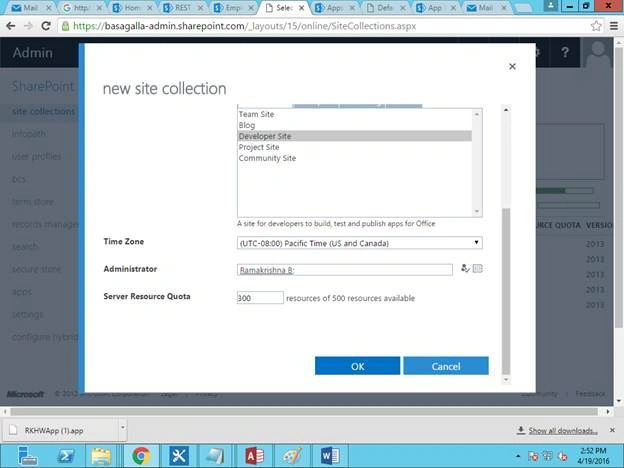Launch Word from the taskbar

click(330, 456)
